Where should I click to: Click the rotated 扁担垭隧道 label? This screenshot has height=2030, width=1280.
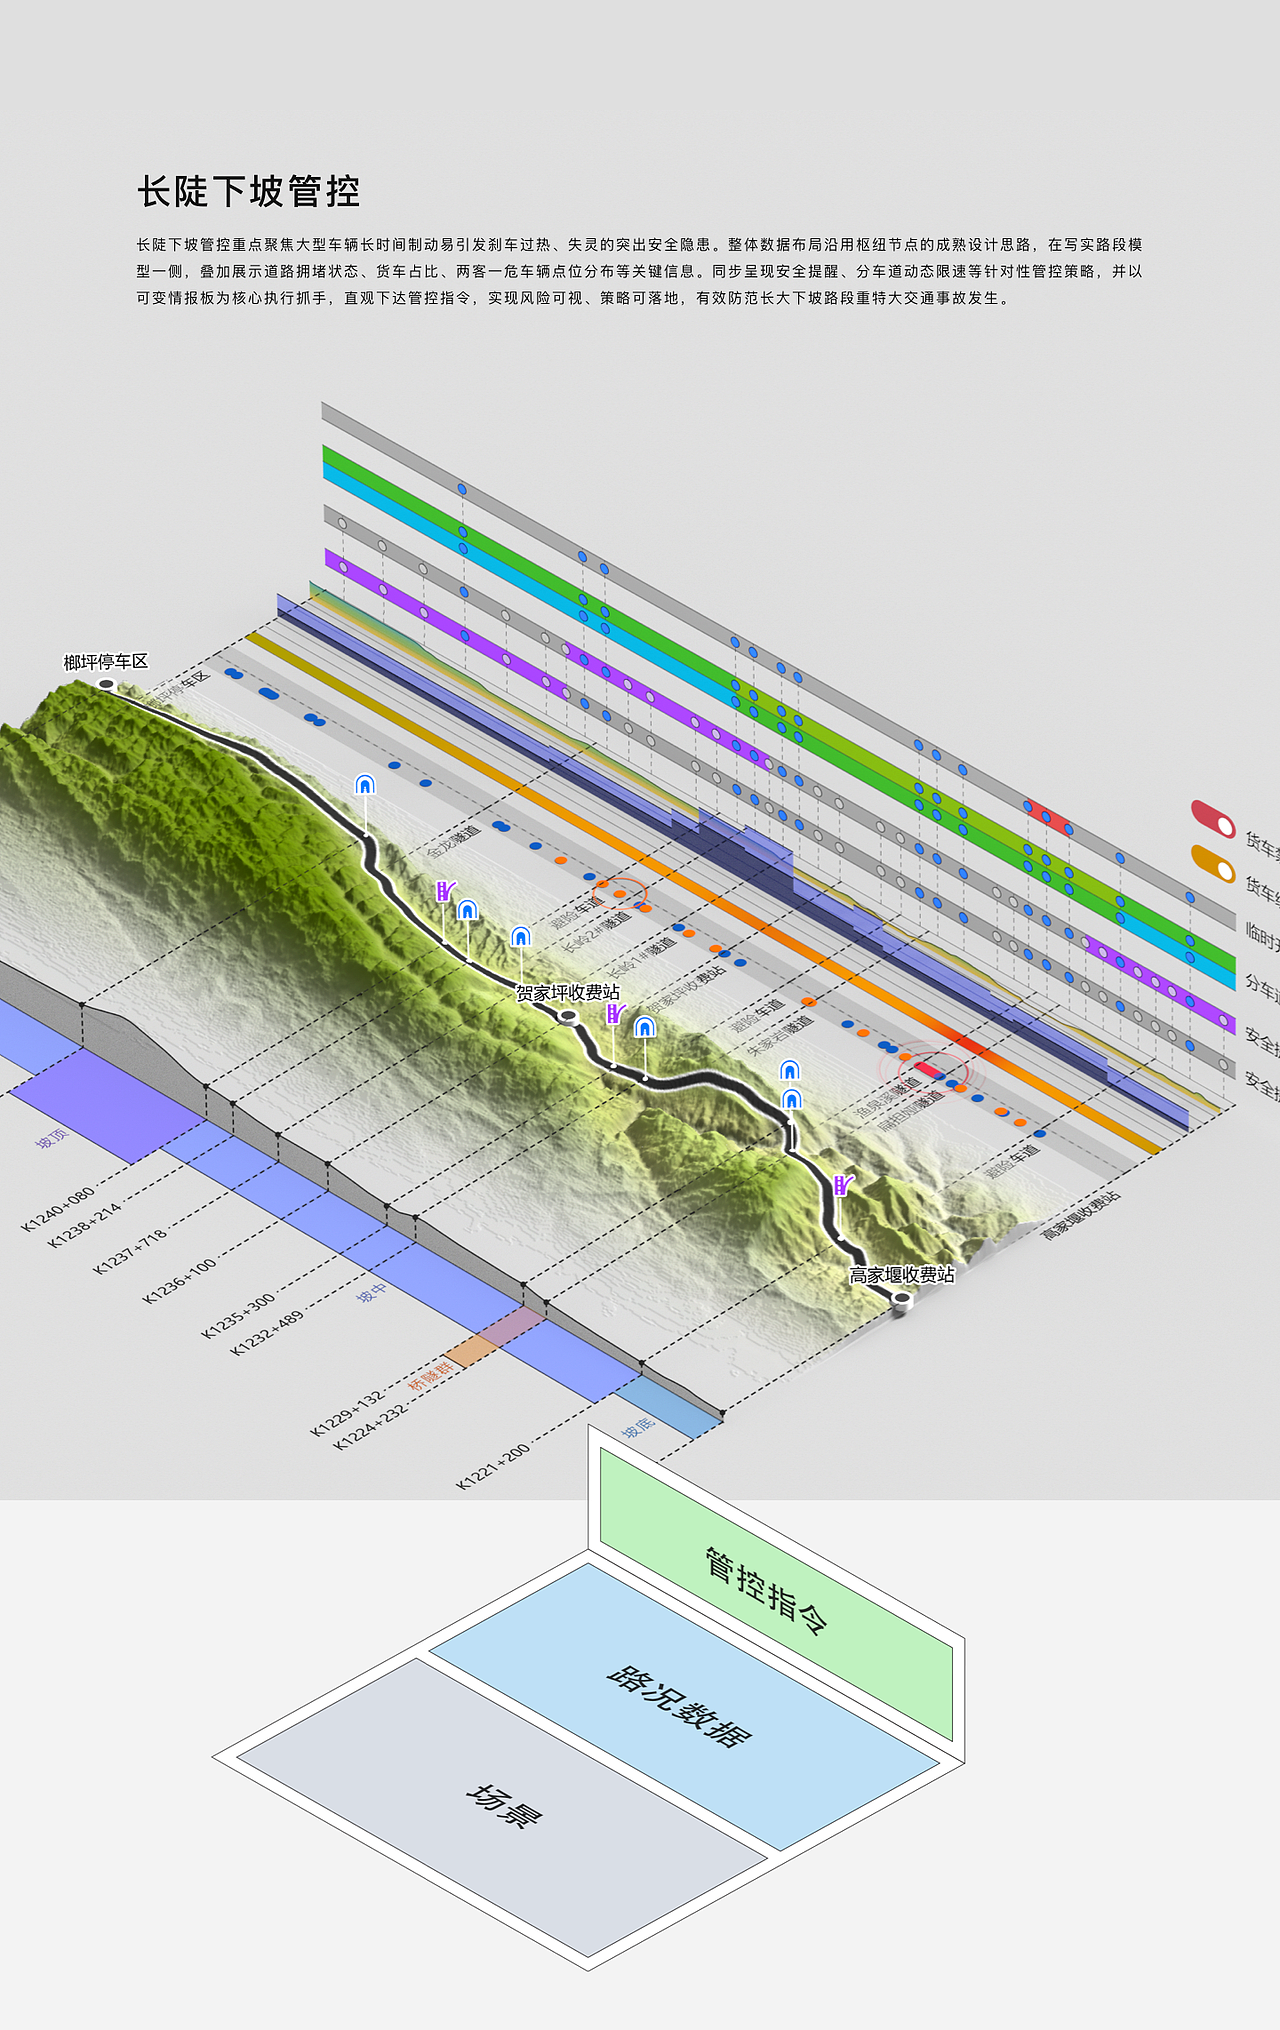pos(911,1111)
